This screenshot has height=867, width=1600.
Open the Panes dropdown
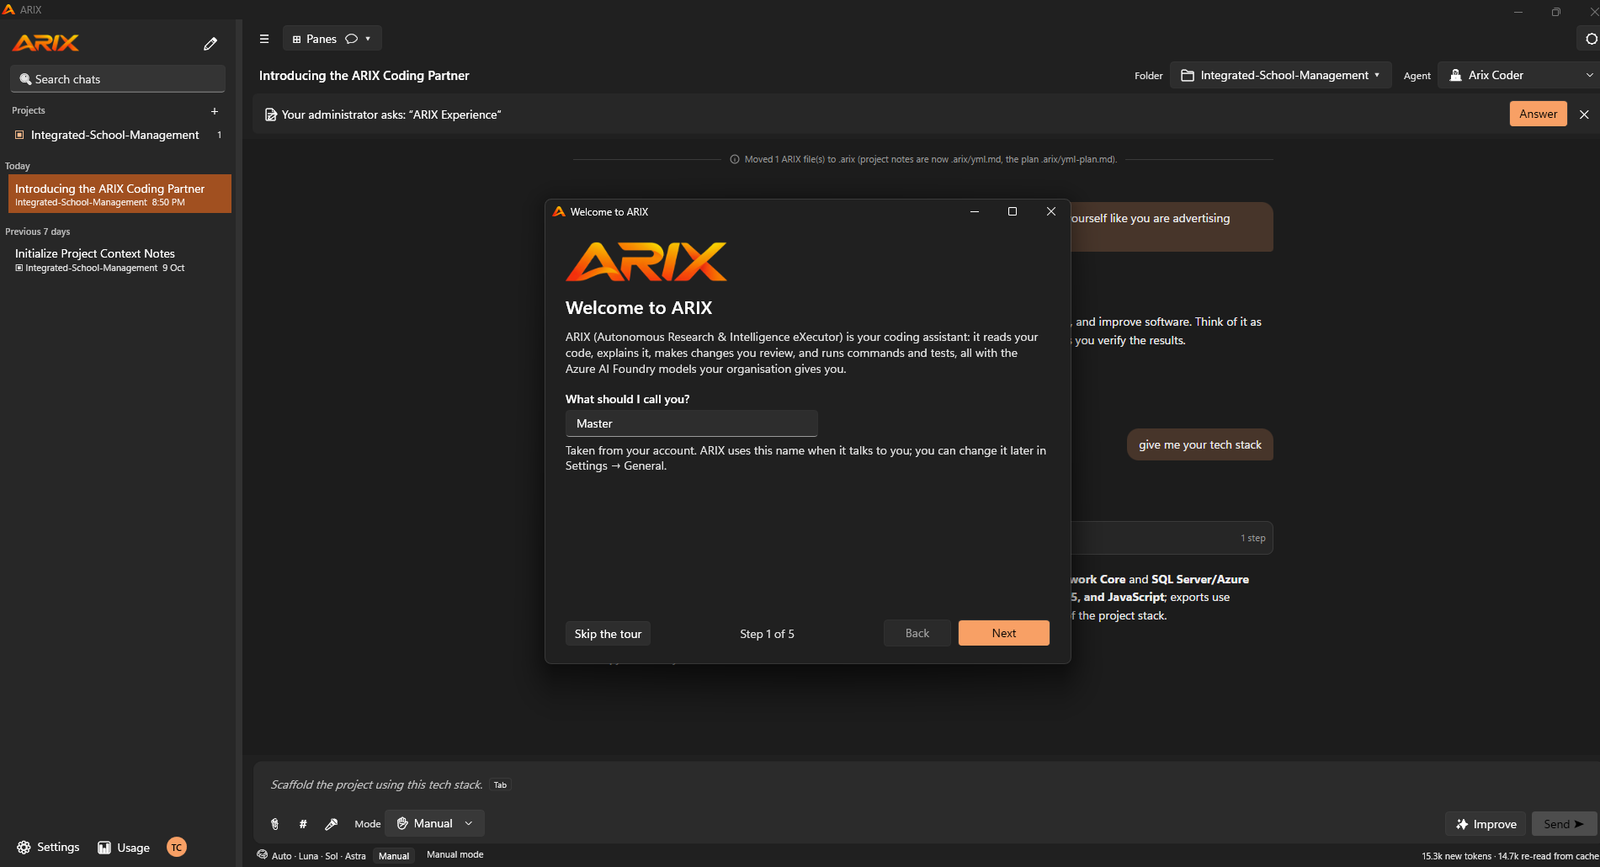[332, 39]
